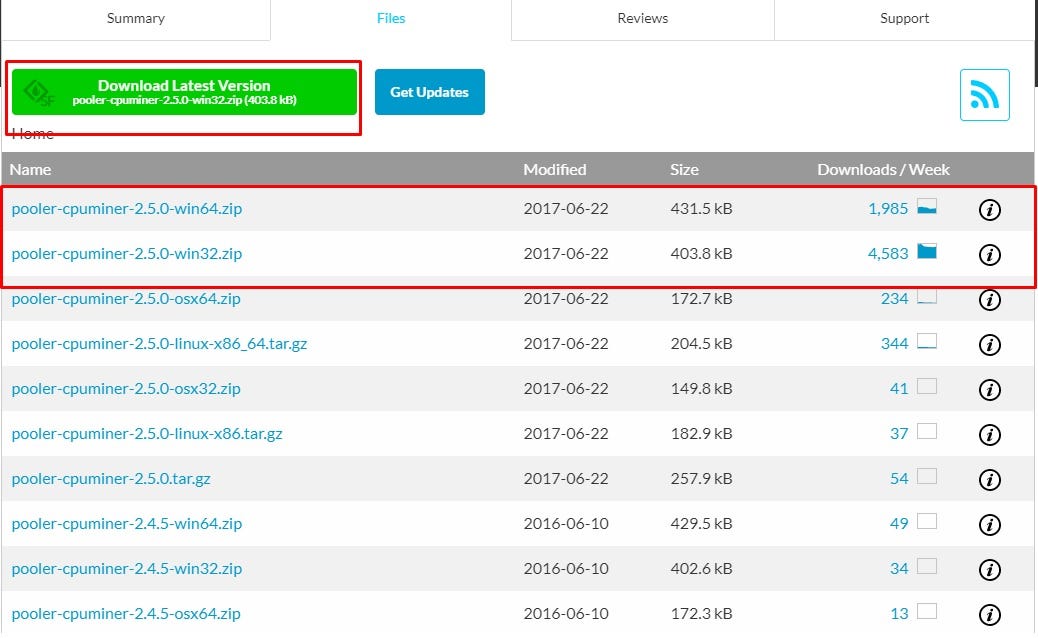The height and width of the screenshot is (638, 1038).
Task: Click the Download Latest Version button
Action: [184, 92]
